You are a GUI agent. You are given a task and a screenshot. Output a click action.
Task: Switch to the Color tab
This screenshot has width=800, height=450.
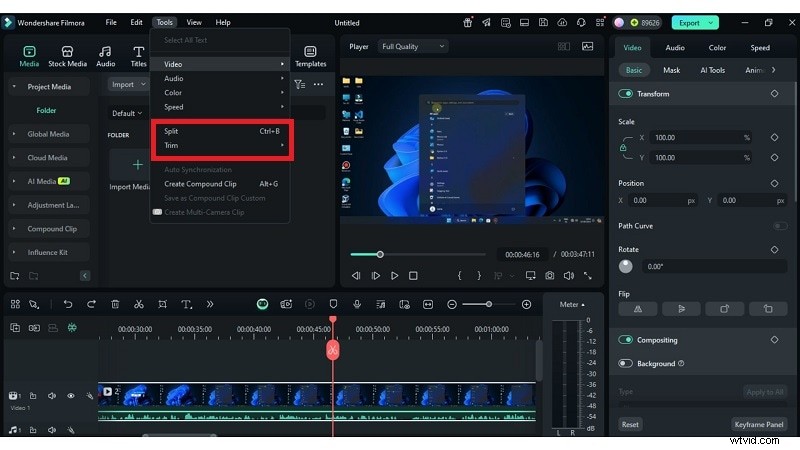click(717, 47)
